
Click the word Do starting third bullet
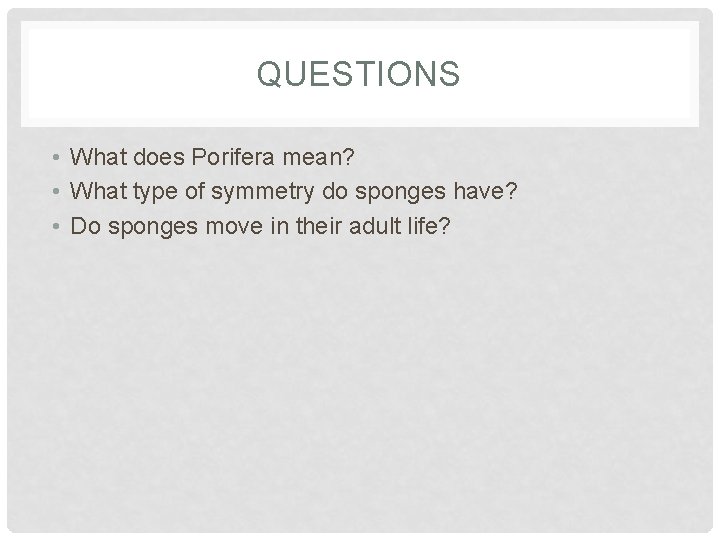(x=87, y=226)
